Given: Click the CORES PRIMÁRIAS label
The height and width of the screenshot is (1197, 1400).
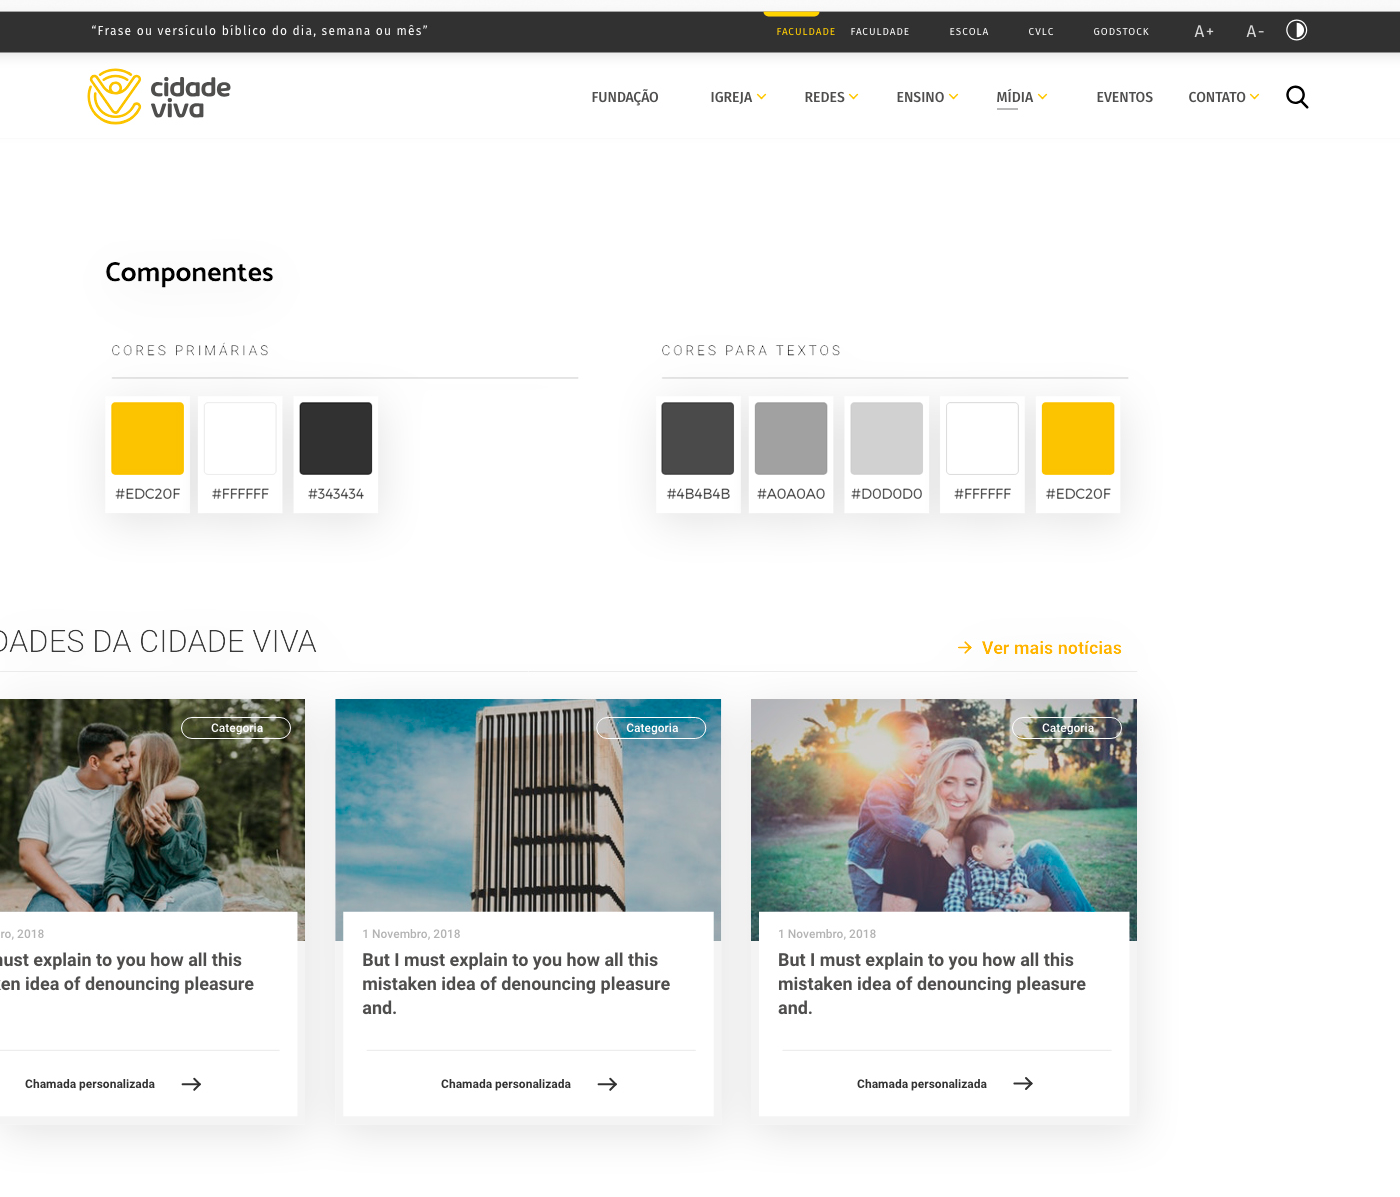Looking at the screenshot, I should click(190, 351).
